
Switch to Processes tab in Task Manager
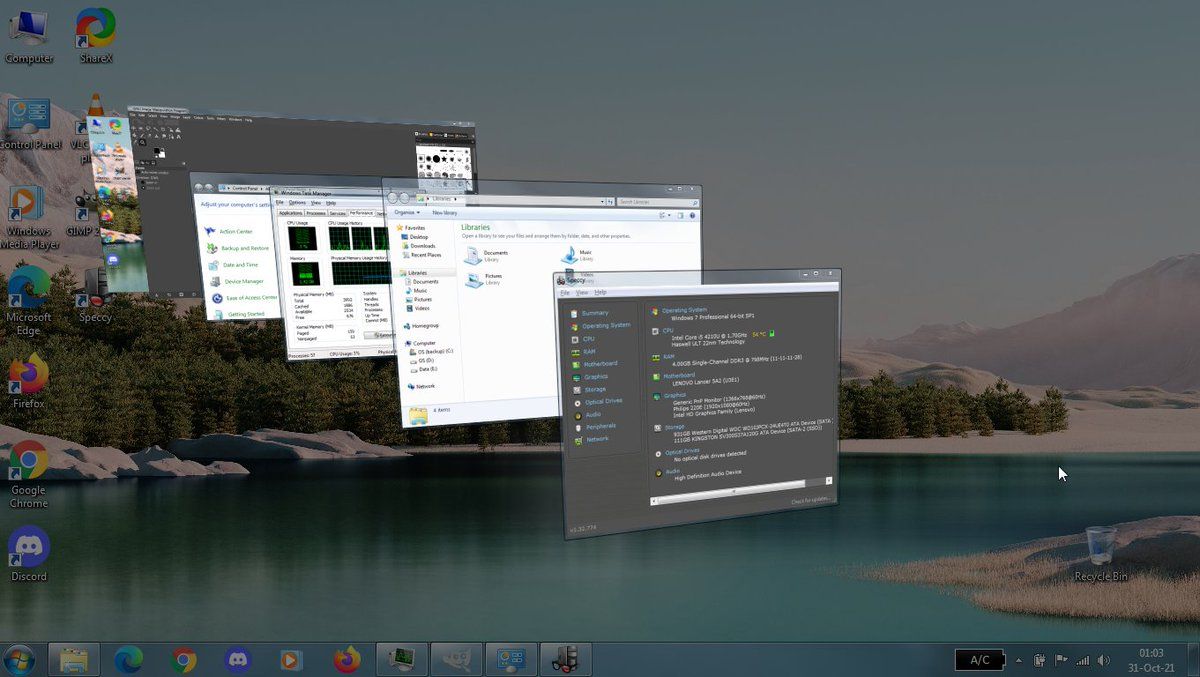pyautogui.click(x=316, y=213)
